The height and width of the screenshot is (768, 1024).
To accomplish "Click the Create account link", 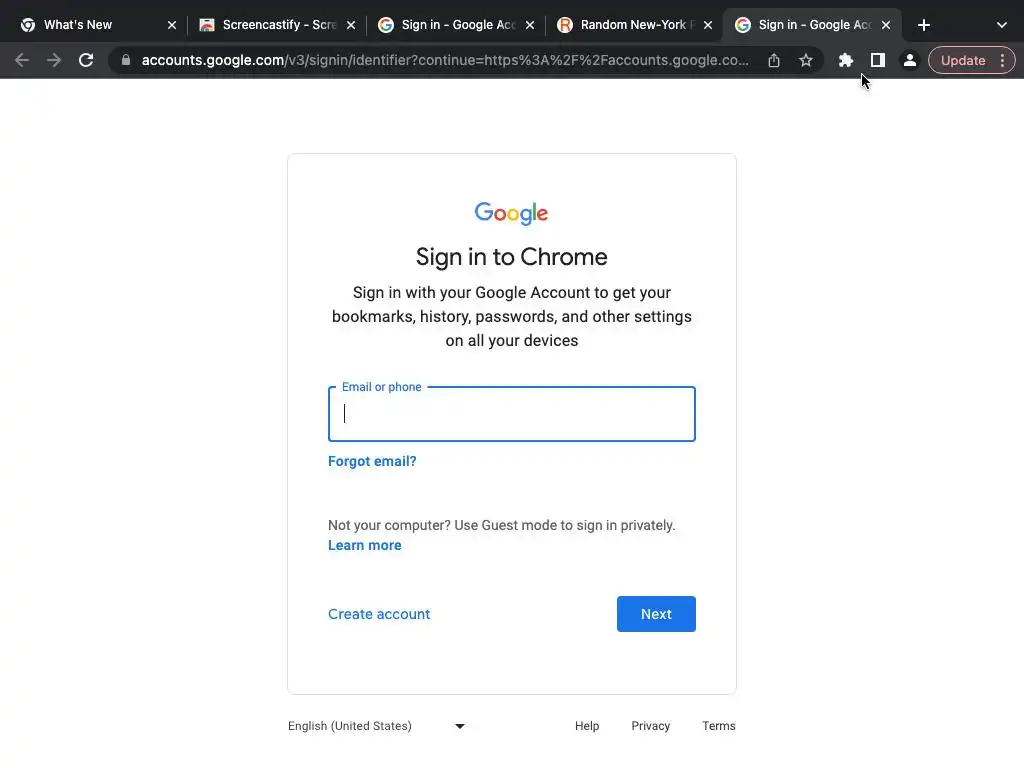I will [379, 614].
